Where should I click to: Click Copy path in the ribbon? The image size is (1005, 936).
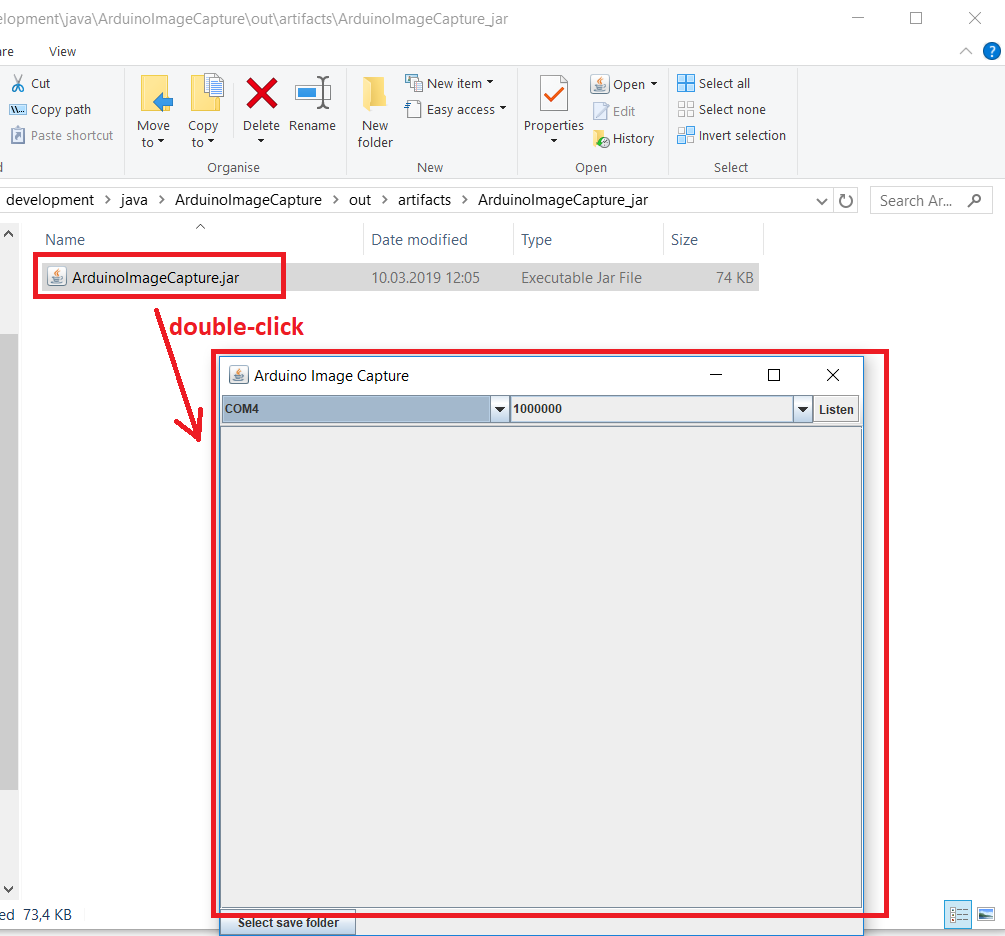pyautogui.click(x=50, y=110)
